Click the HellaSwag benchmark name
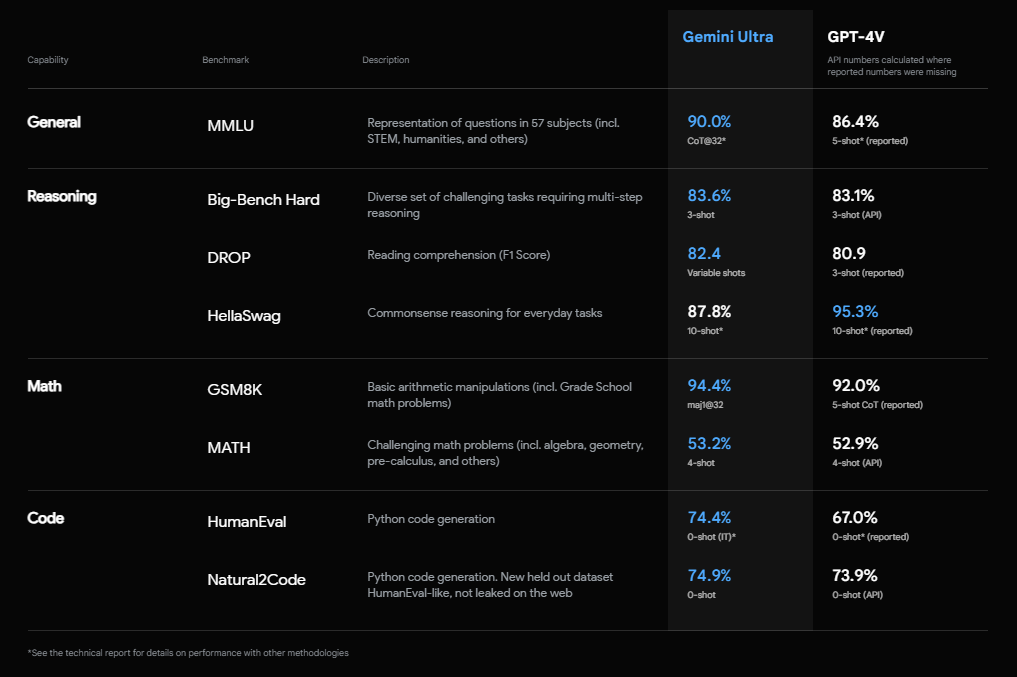1017x677 pixels. [244, 316]
